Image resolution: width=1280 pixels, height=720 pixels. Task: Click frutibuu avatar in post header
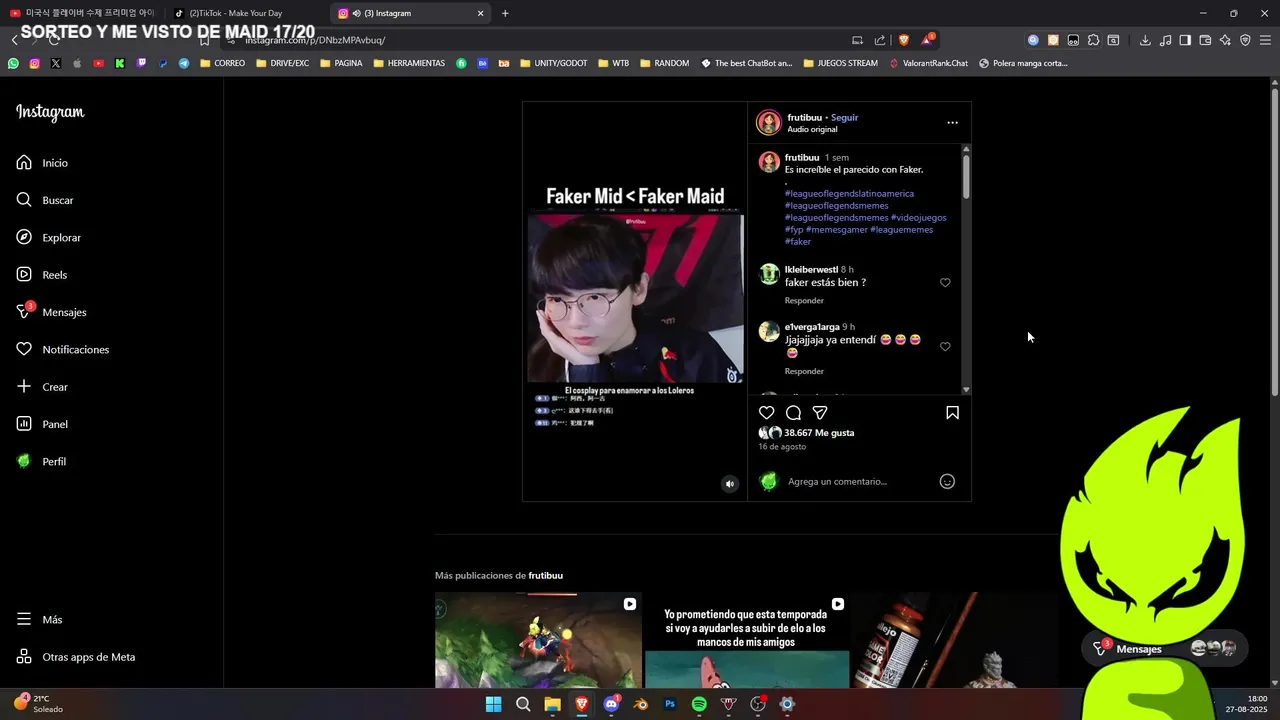tap(769, 122)
